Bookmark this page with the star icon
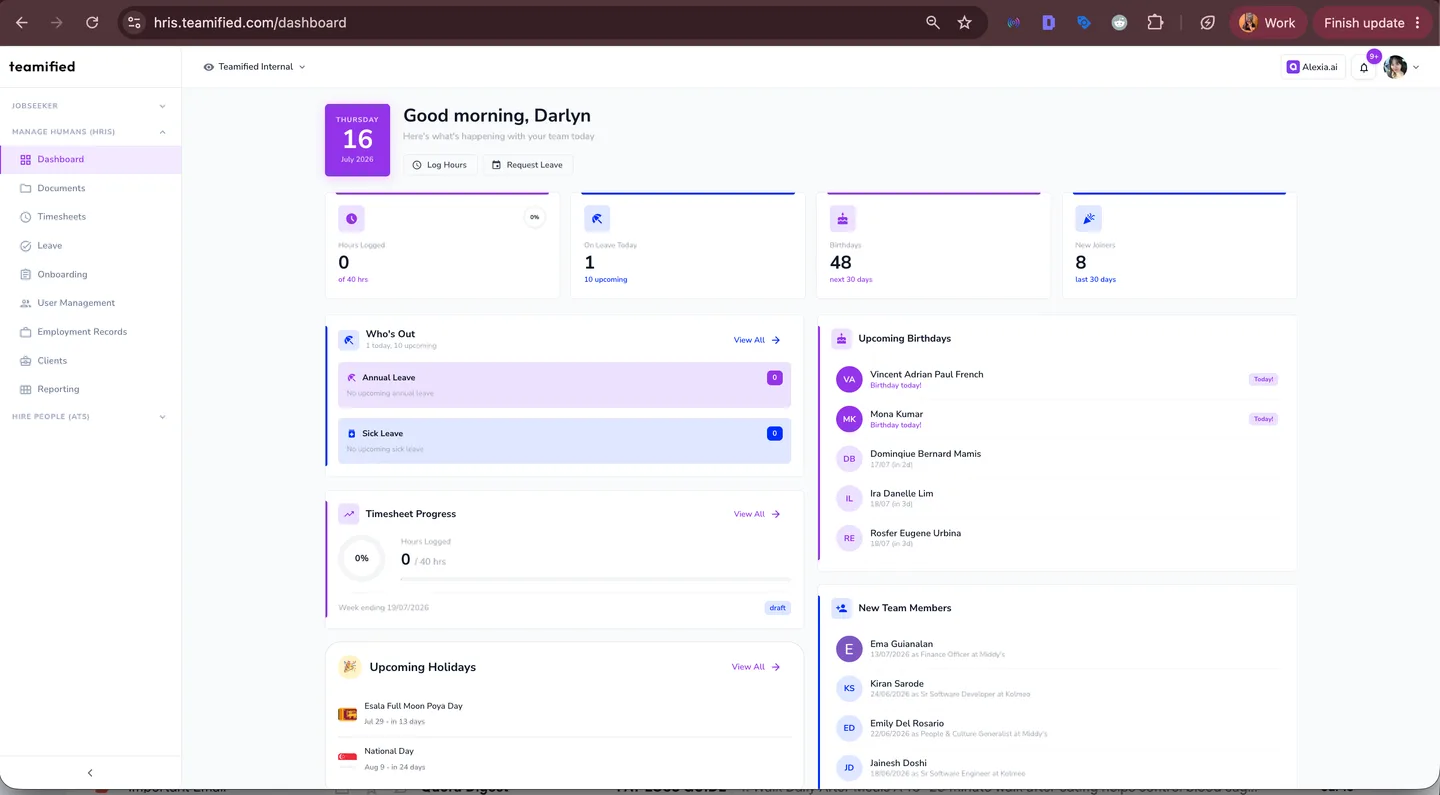Viewport: 1440px width, 795px height. (x=964, y=22)
